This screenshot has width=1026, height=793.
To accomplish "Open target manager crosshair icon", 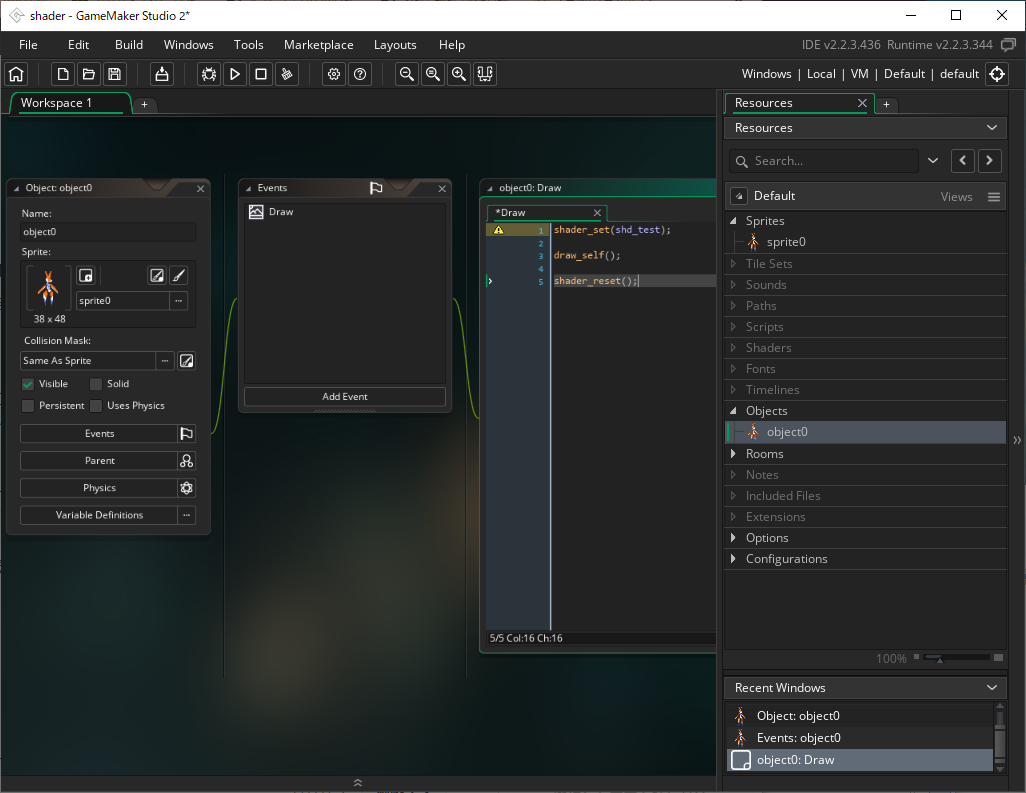I will 997,74.
